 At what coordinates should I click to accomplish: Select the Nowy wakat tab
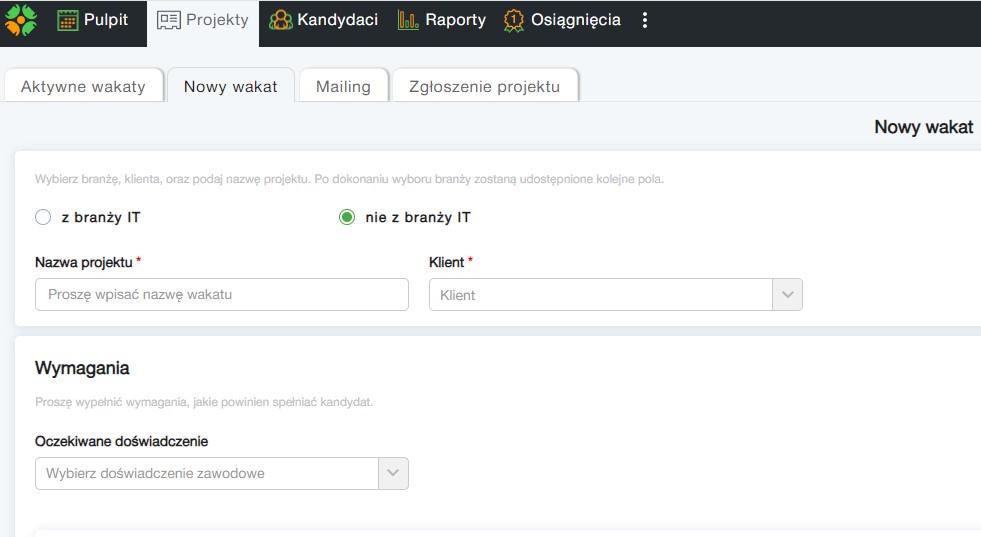pos(230,86)
